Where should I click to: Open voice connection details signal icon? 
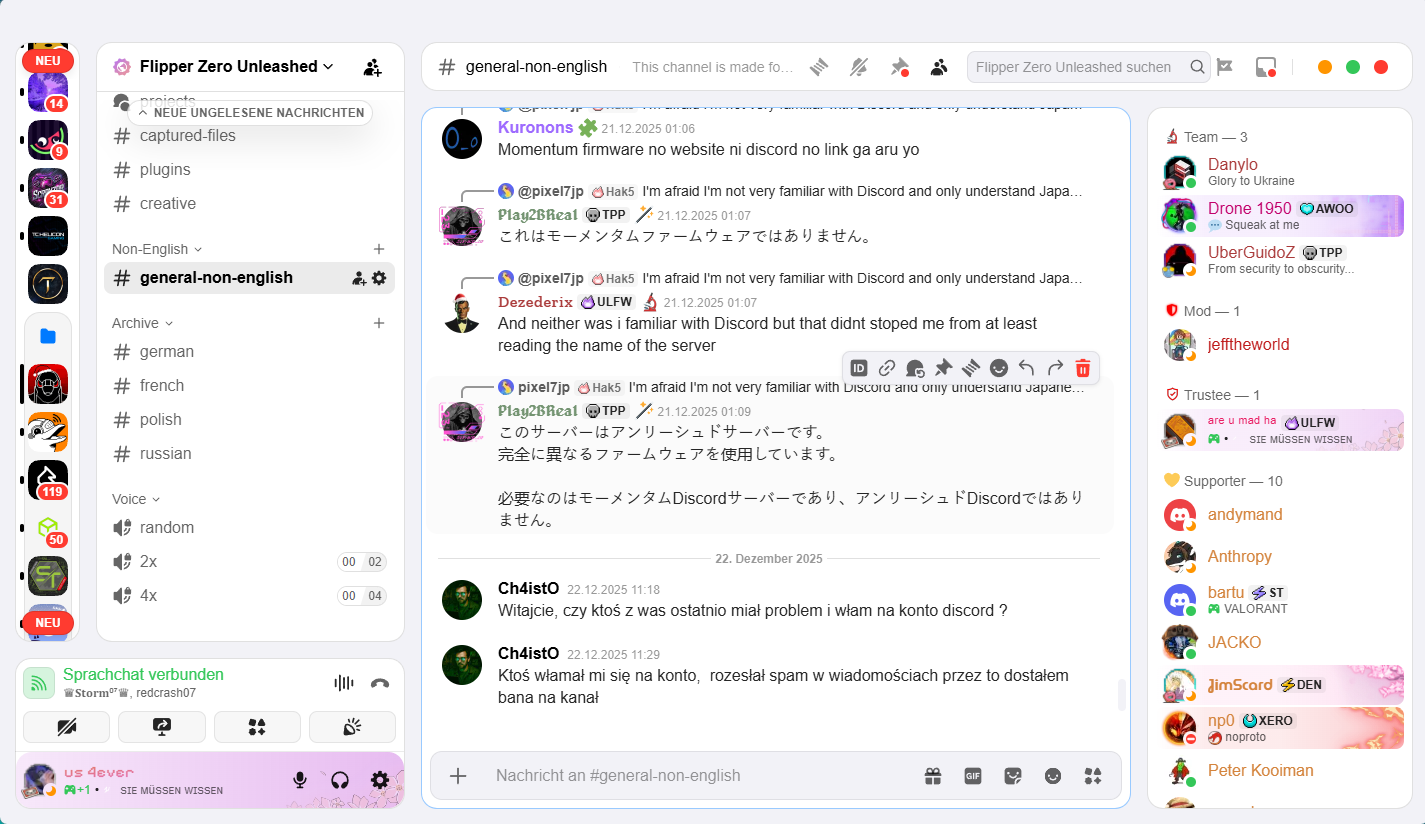39,683
